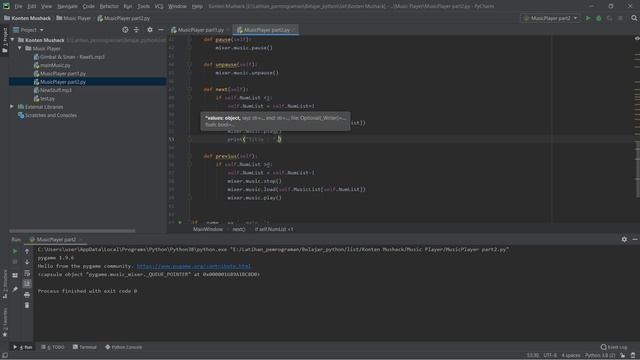
Task: Click the line:column cursor position in status bar
Action: click(x=532, y=356)
